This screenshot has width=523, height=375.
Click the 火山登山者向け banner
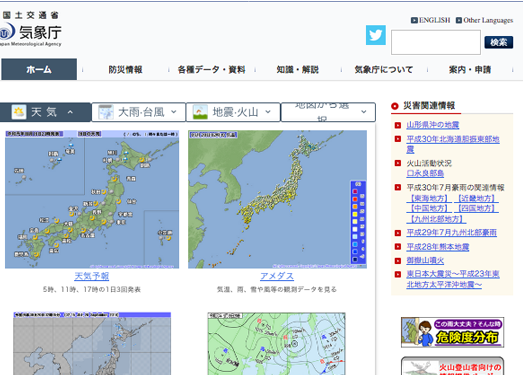(x=452, y=366)
